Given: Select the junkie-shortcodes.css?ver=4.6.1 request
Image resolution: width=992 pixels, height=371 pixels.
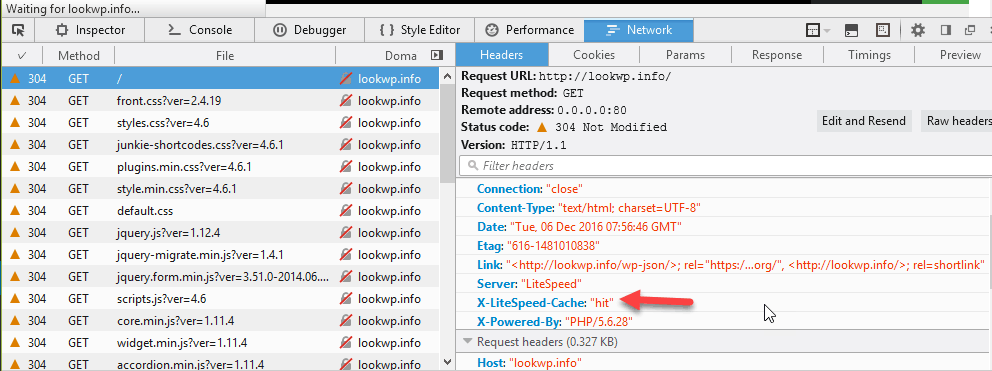Looking at the screenshot, I should (x=220, y=145).
